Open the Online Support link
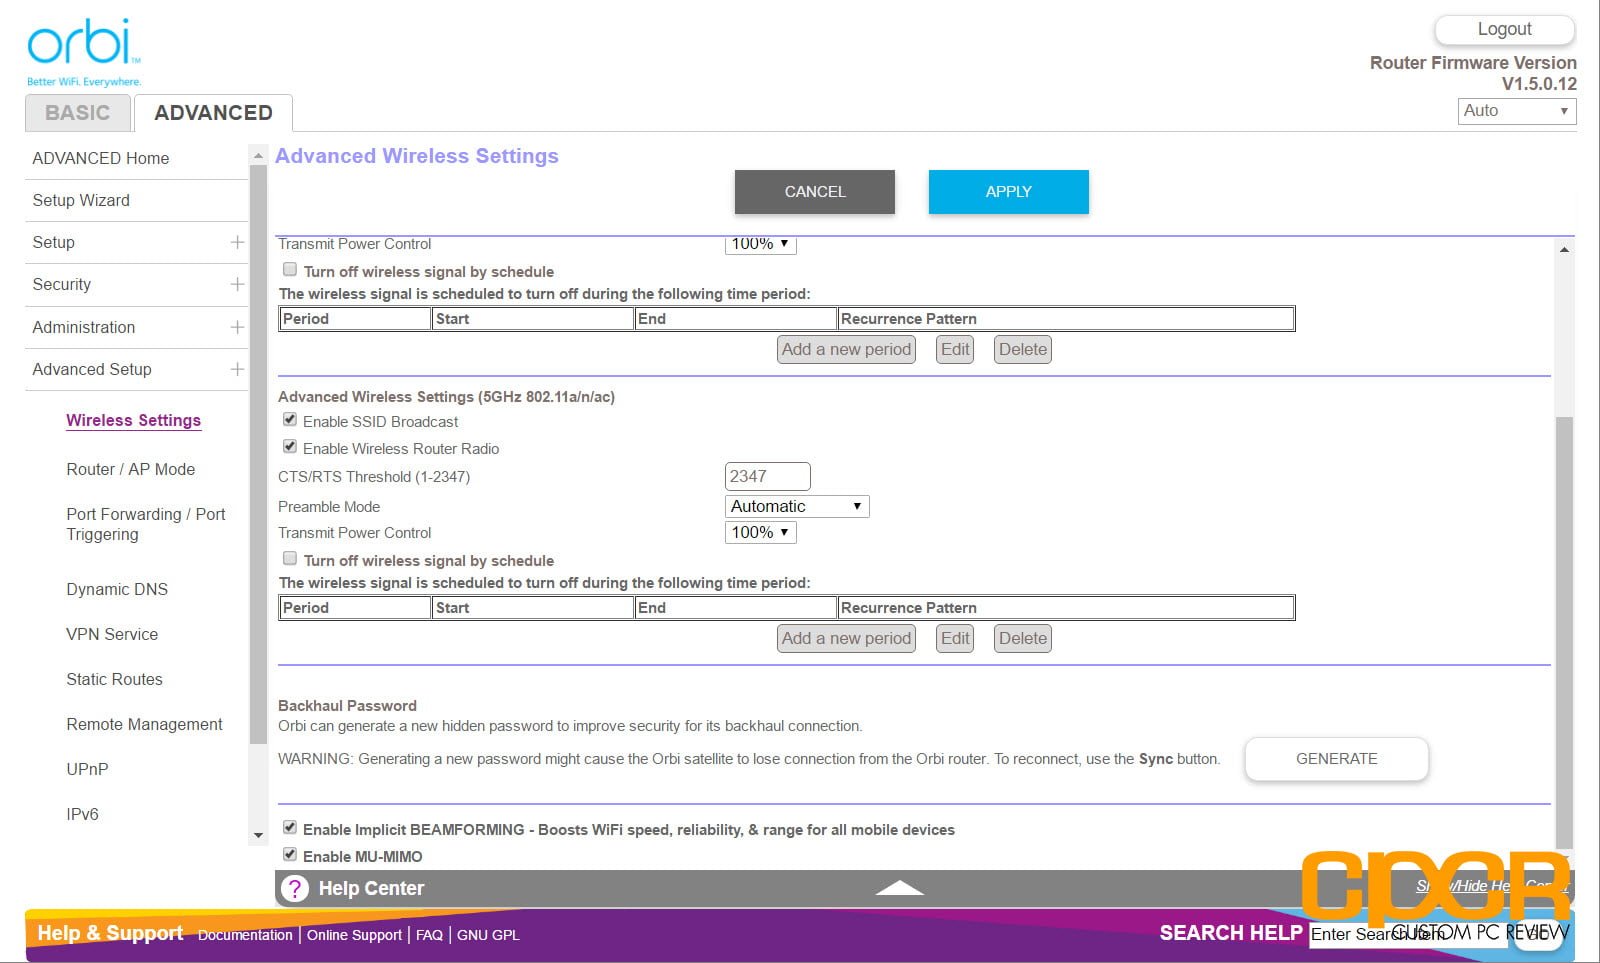1600x963 pixels. click(x=354, y=935)
